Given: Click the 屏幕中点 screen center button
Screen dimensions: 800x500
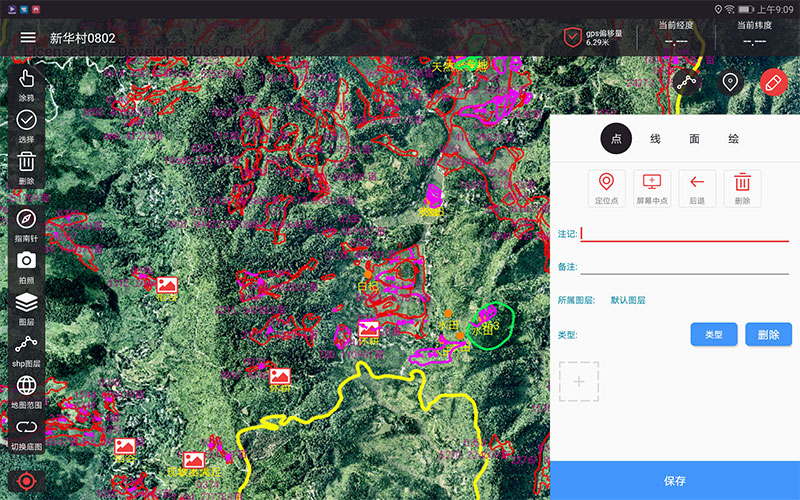Looking at the screenshot, I should (x=652, y=189).
